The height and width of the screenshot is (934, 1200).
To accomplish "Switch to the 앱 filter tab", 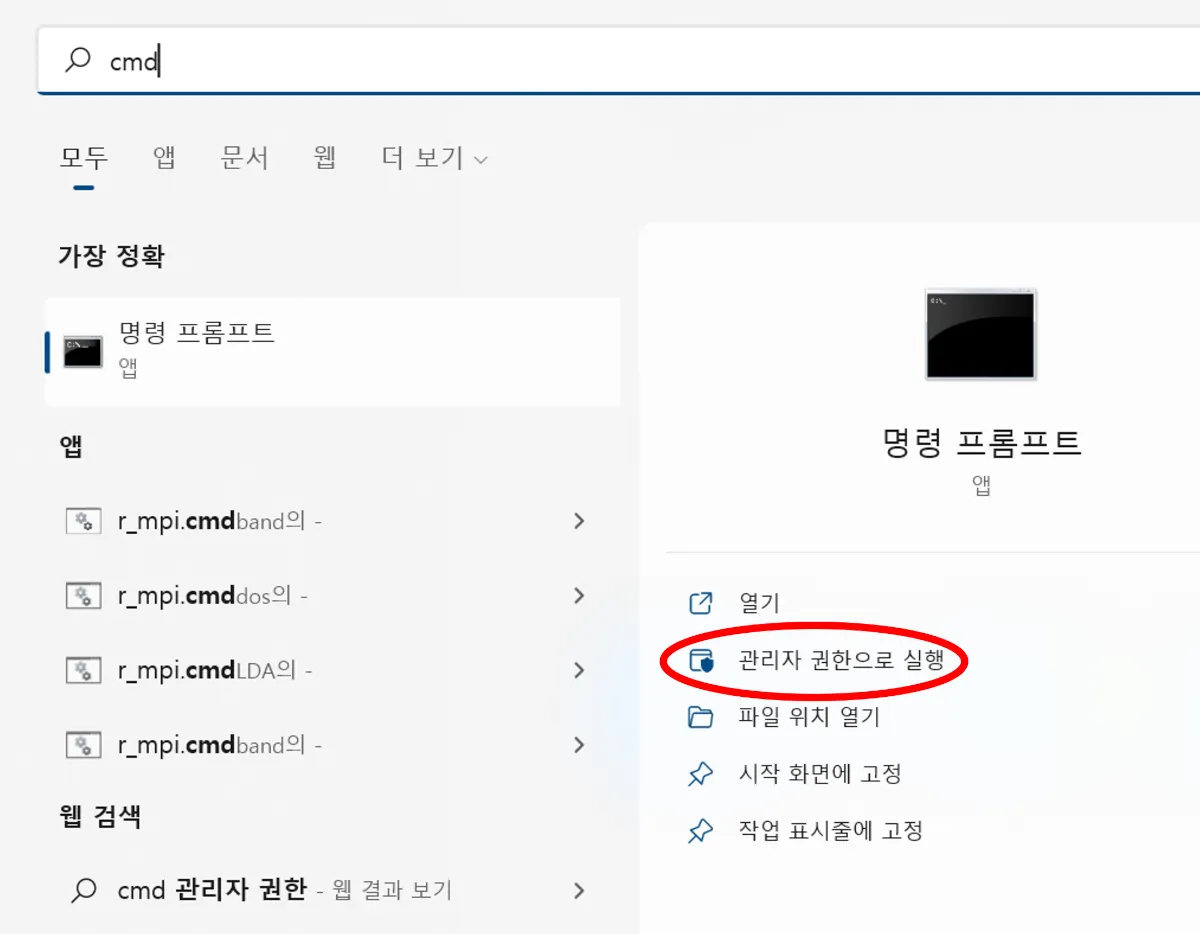I will [164, 157].
